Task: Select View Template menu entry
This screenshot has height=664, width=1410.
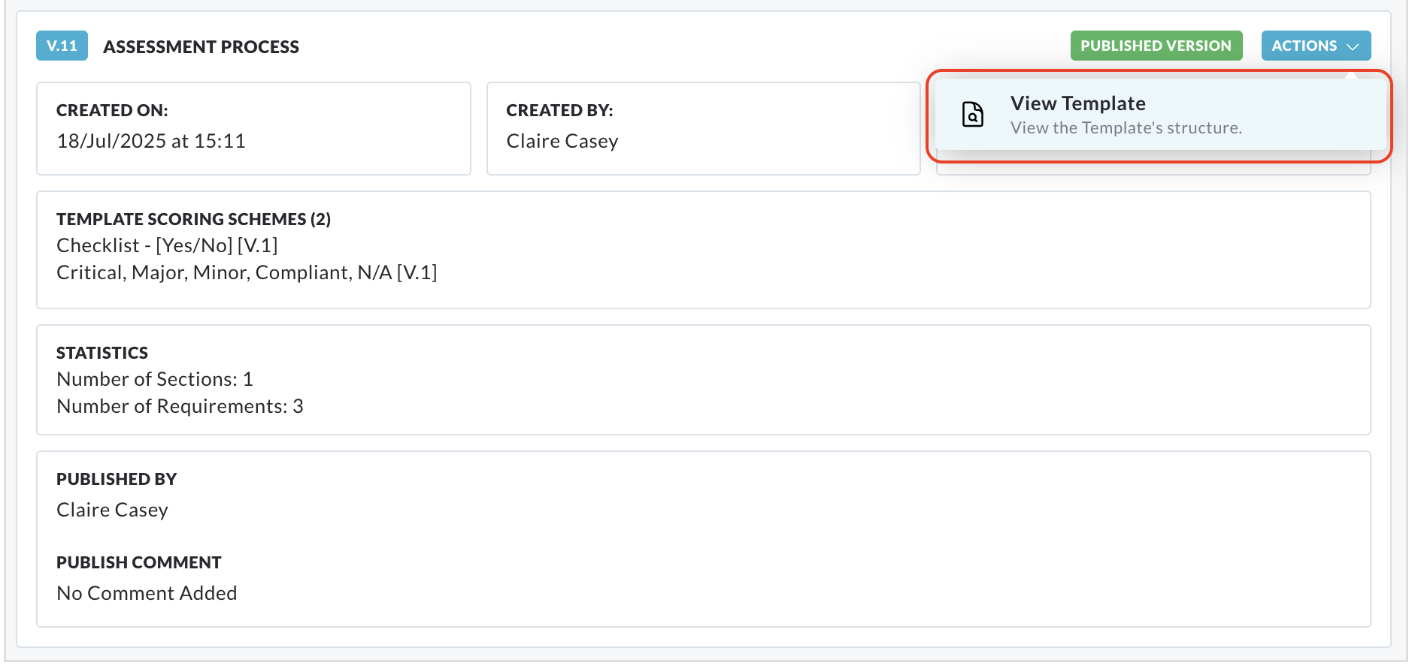Action: click(x=1160, y=115)
